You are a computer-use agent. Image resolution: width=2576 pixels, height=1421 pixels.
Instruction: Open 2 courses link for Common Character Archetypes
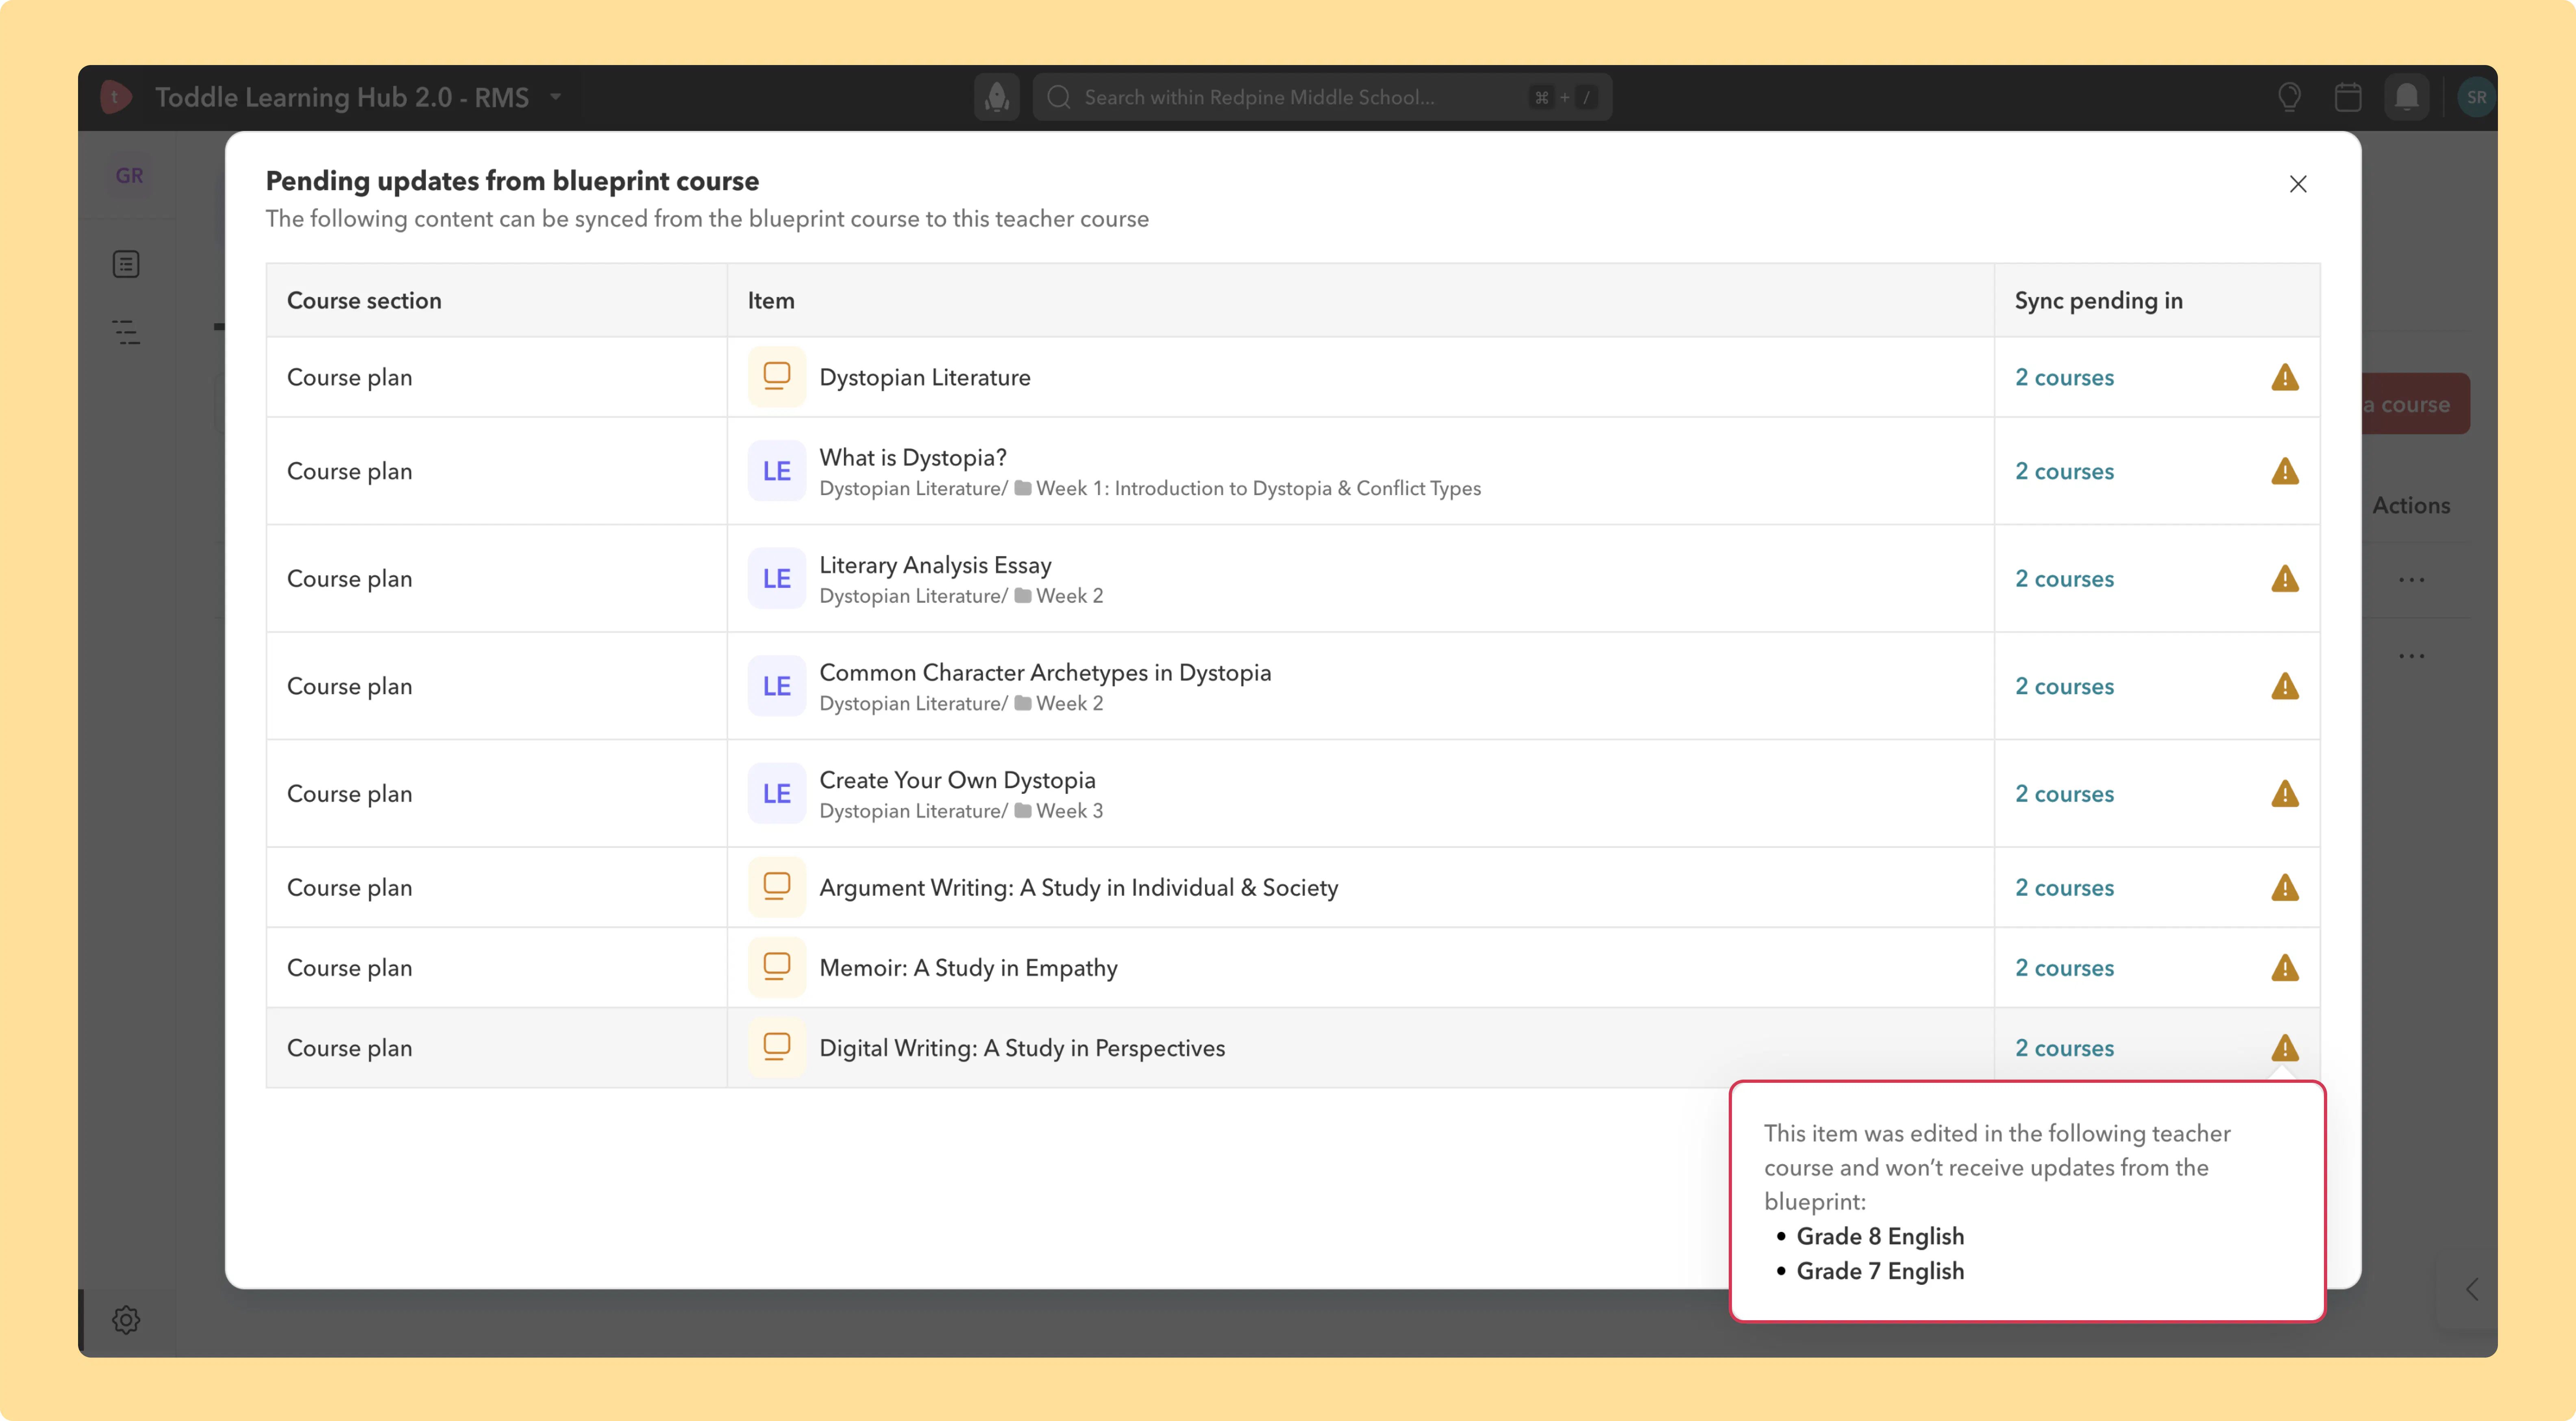(2064, 687)
